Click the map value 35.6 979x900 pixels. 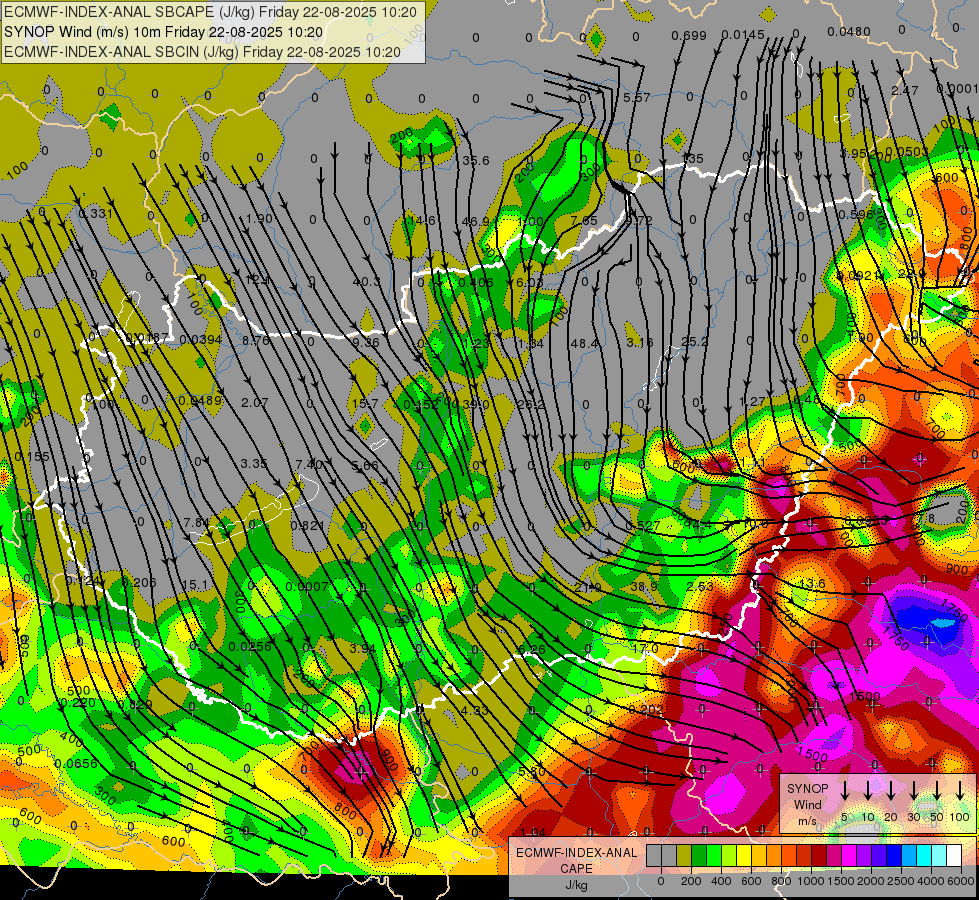coord(476,161)
